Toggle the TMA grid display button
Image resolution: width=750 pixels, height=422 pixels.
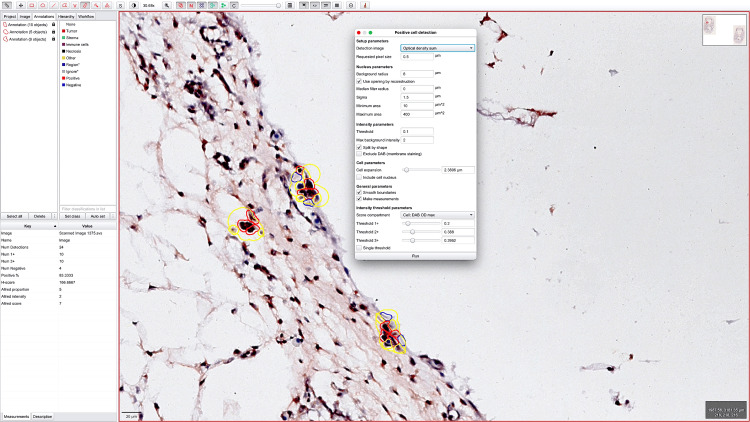[202, 5]
